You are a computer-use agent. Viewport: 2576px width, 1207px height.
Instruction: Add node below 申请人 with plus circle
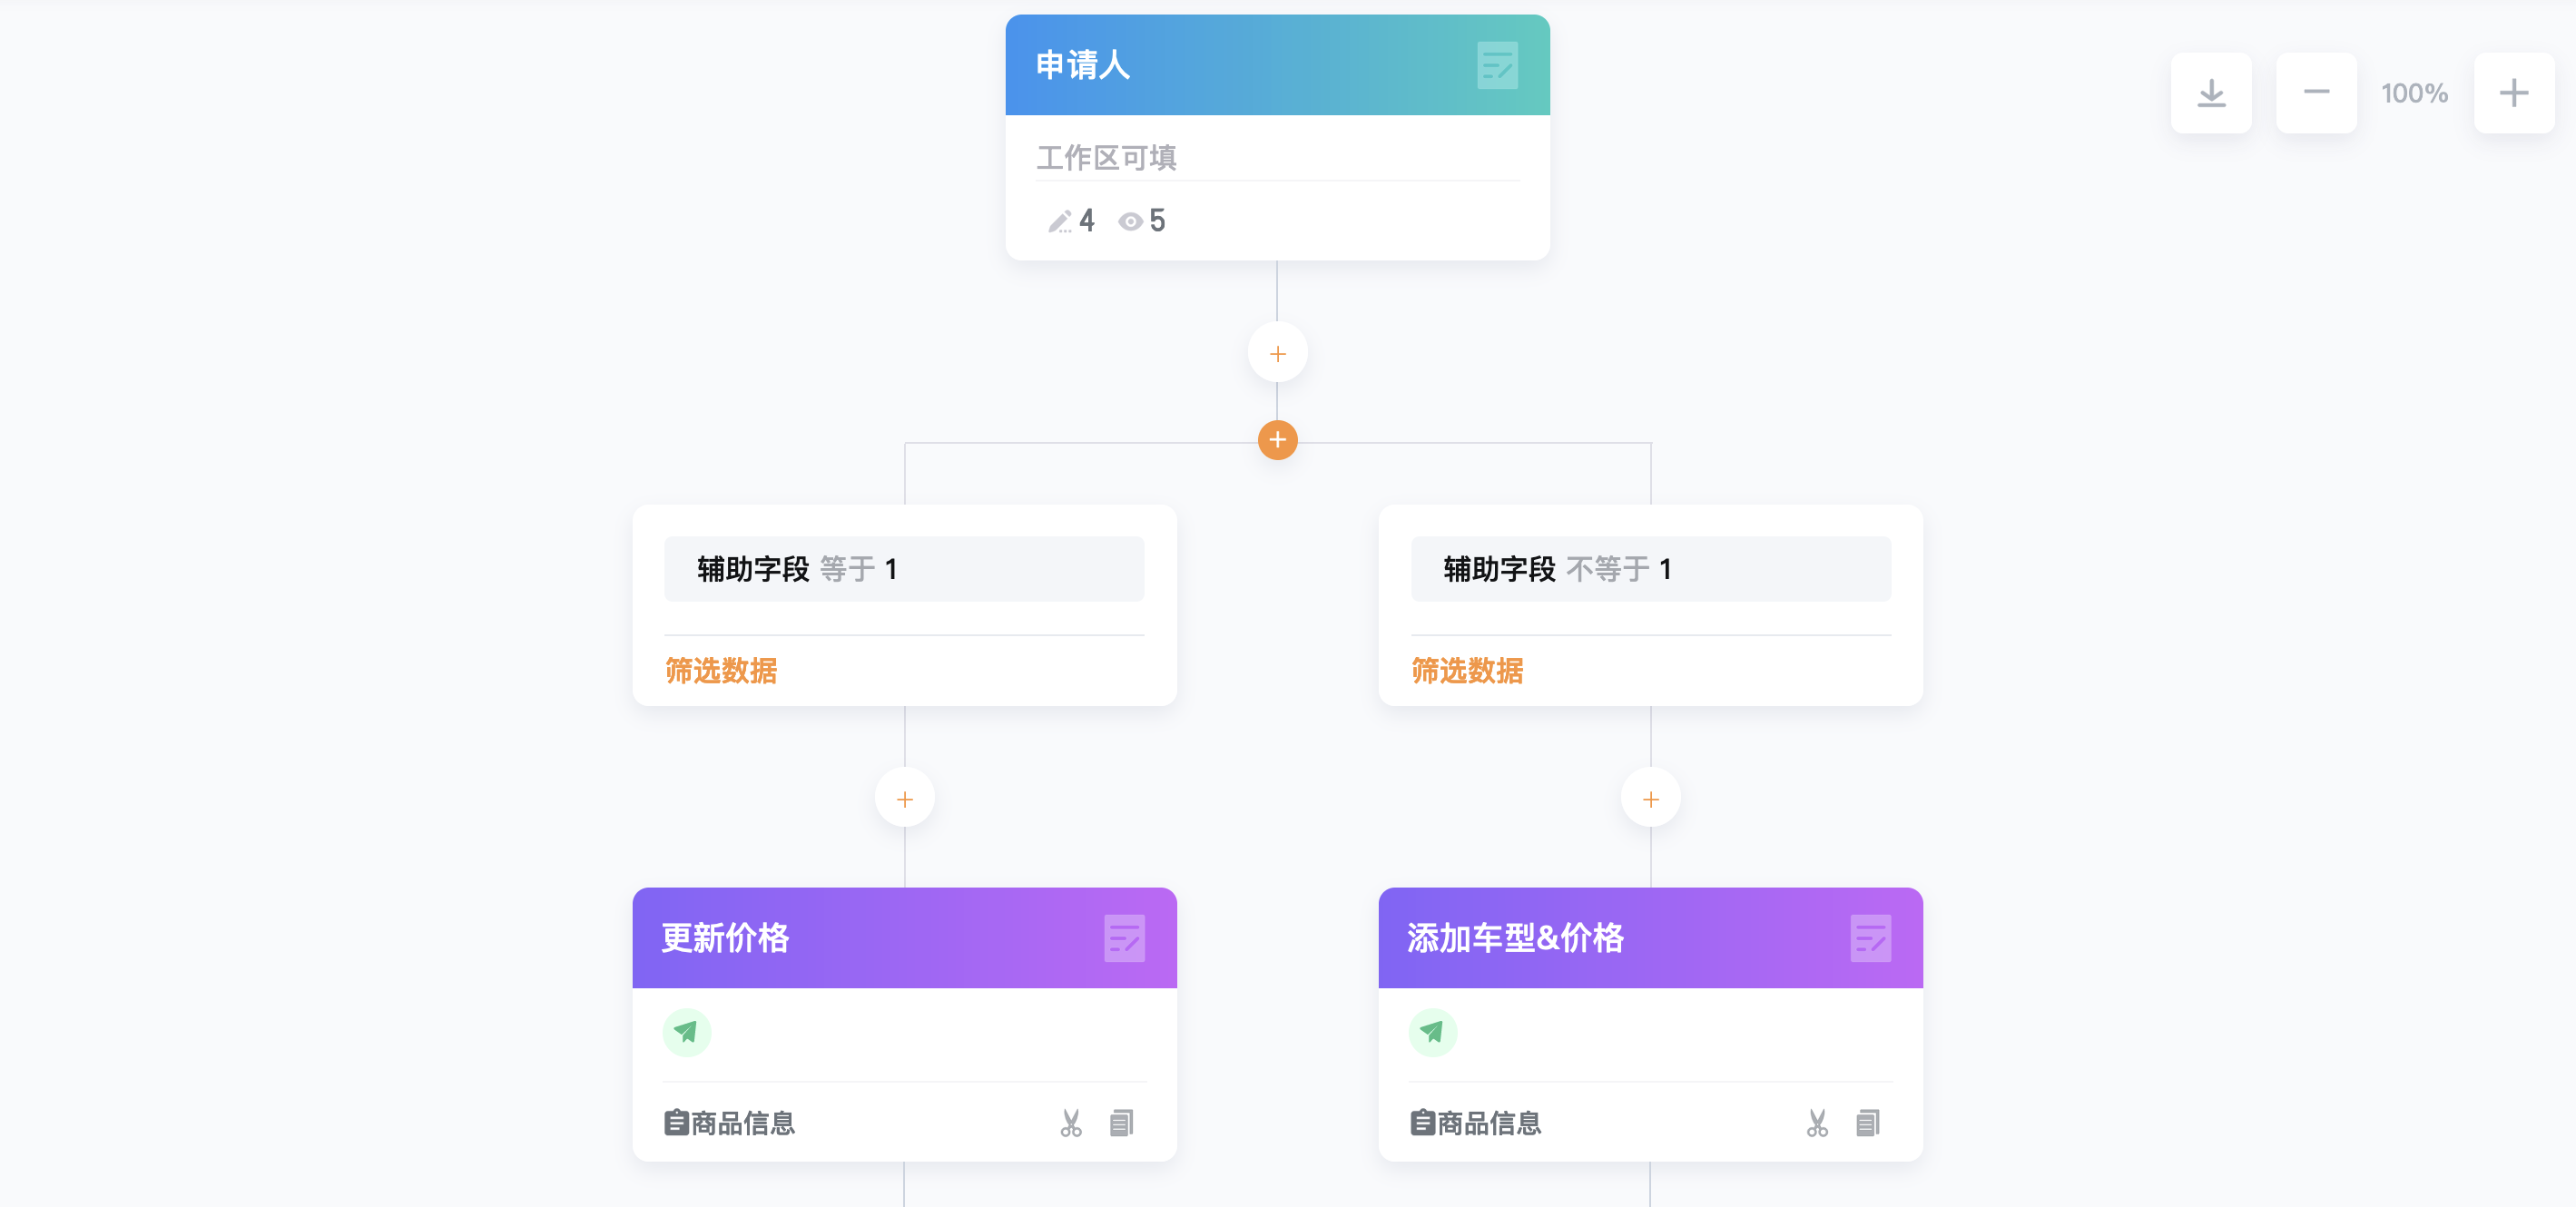1277,353
